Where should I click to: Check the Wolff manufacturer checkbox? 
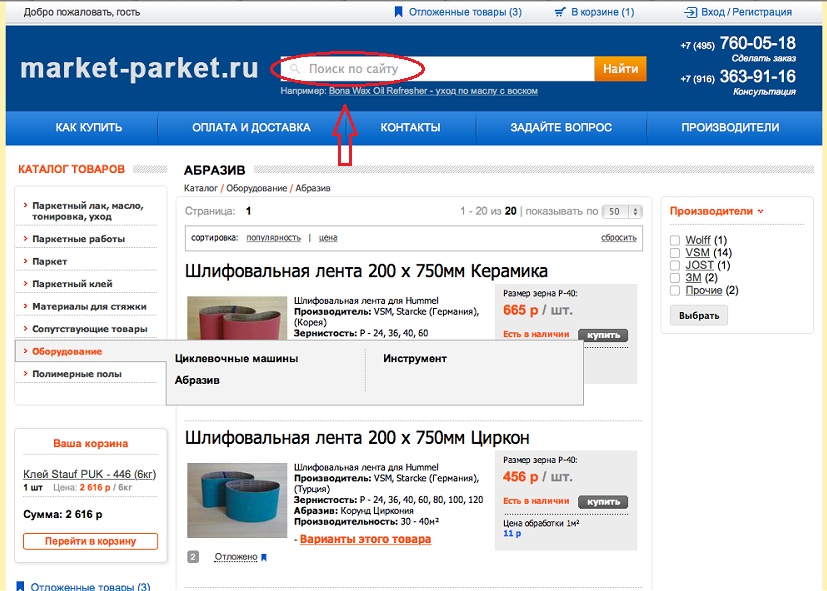pos(675,240)
